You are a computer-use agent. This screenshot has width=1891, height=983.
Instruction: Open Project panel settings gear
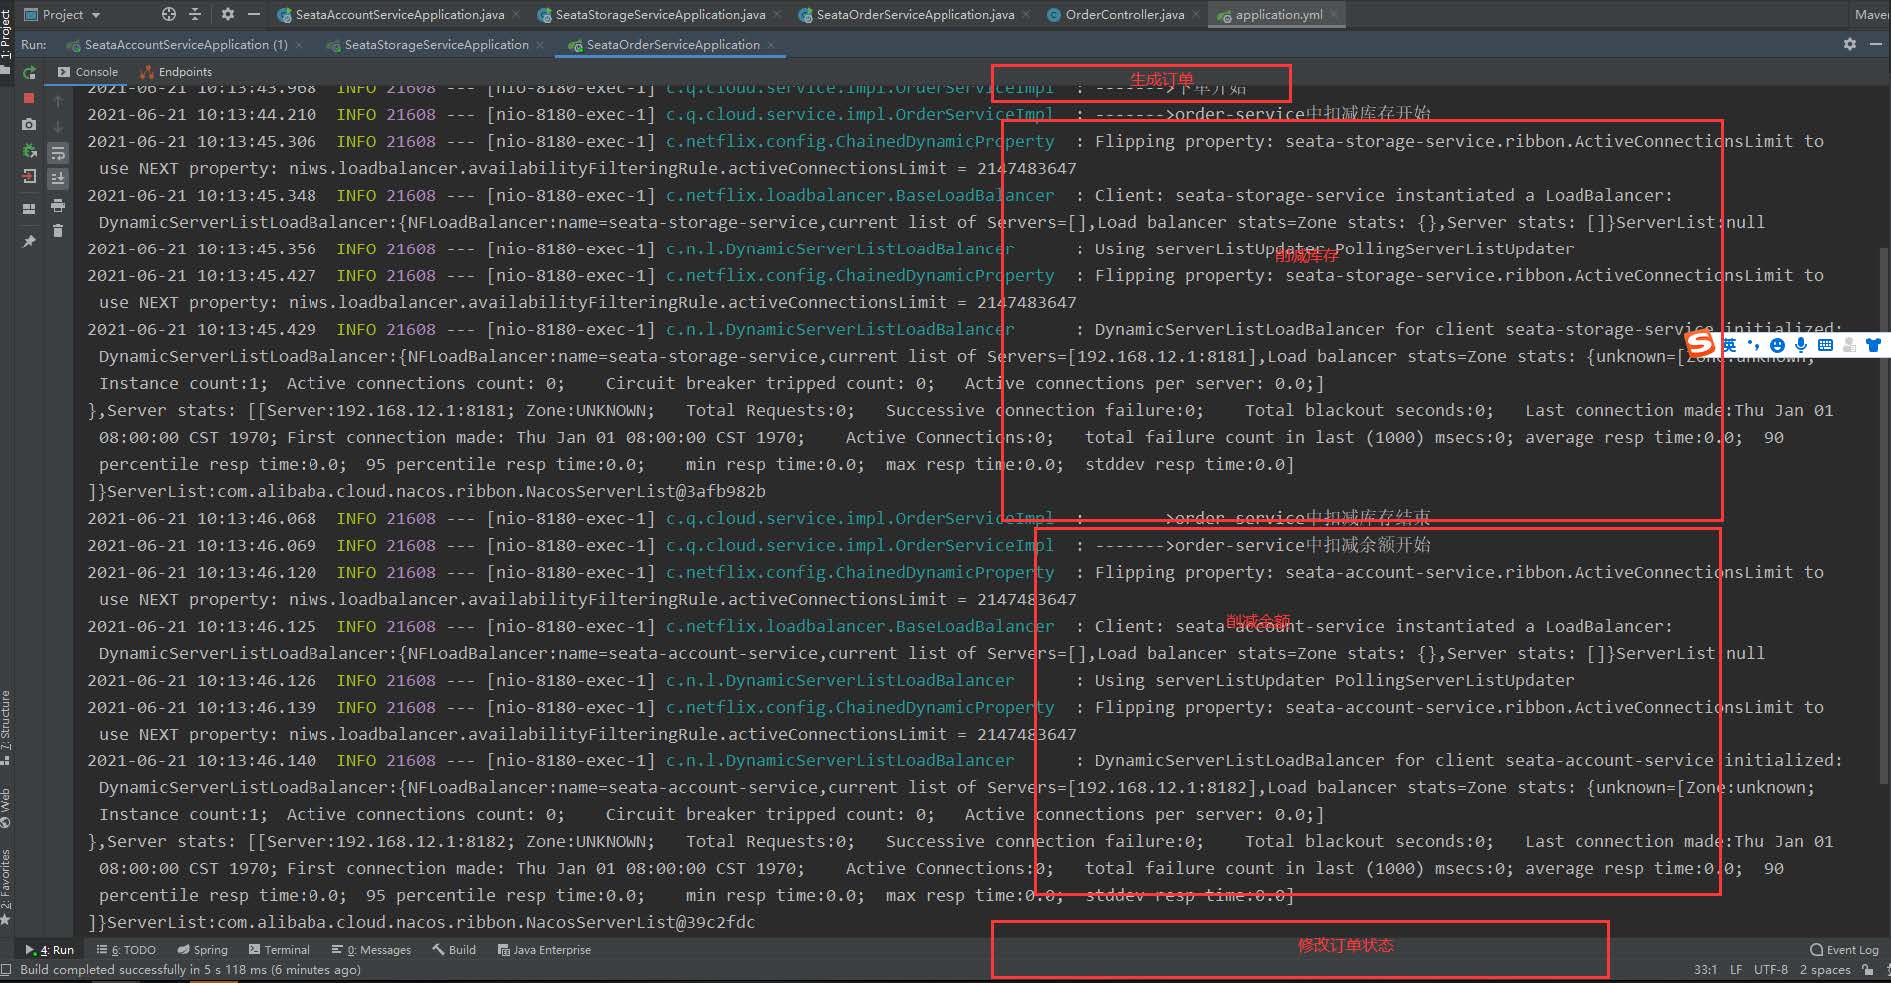click(227, 14)
